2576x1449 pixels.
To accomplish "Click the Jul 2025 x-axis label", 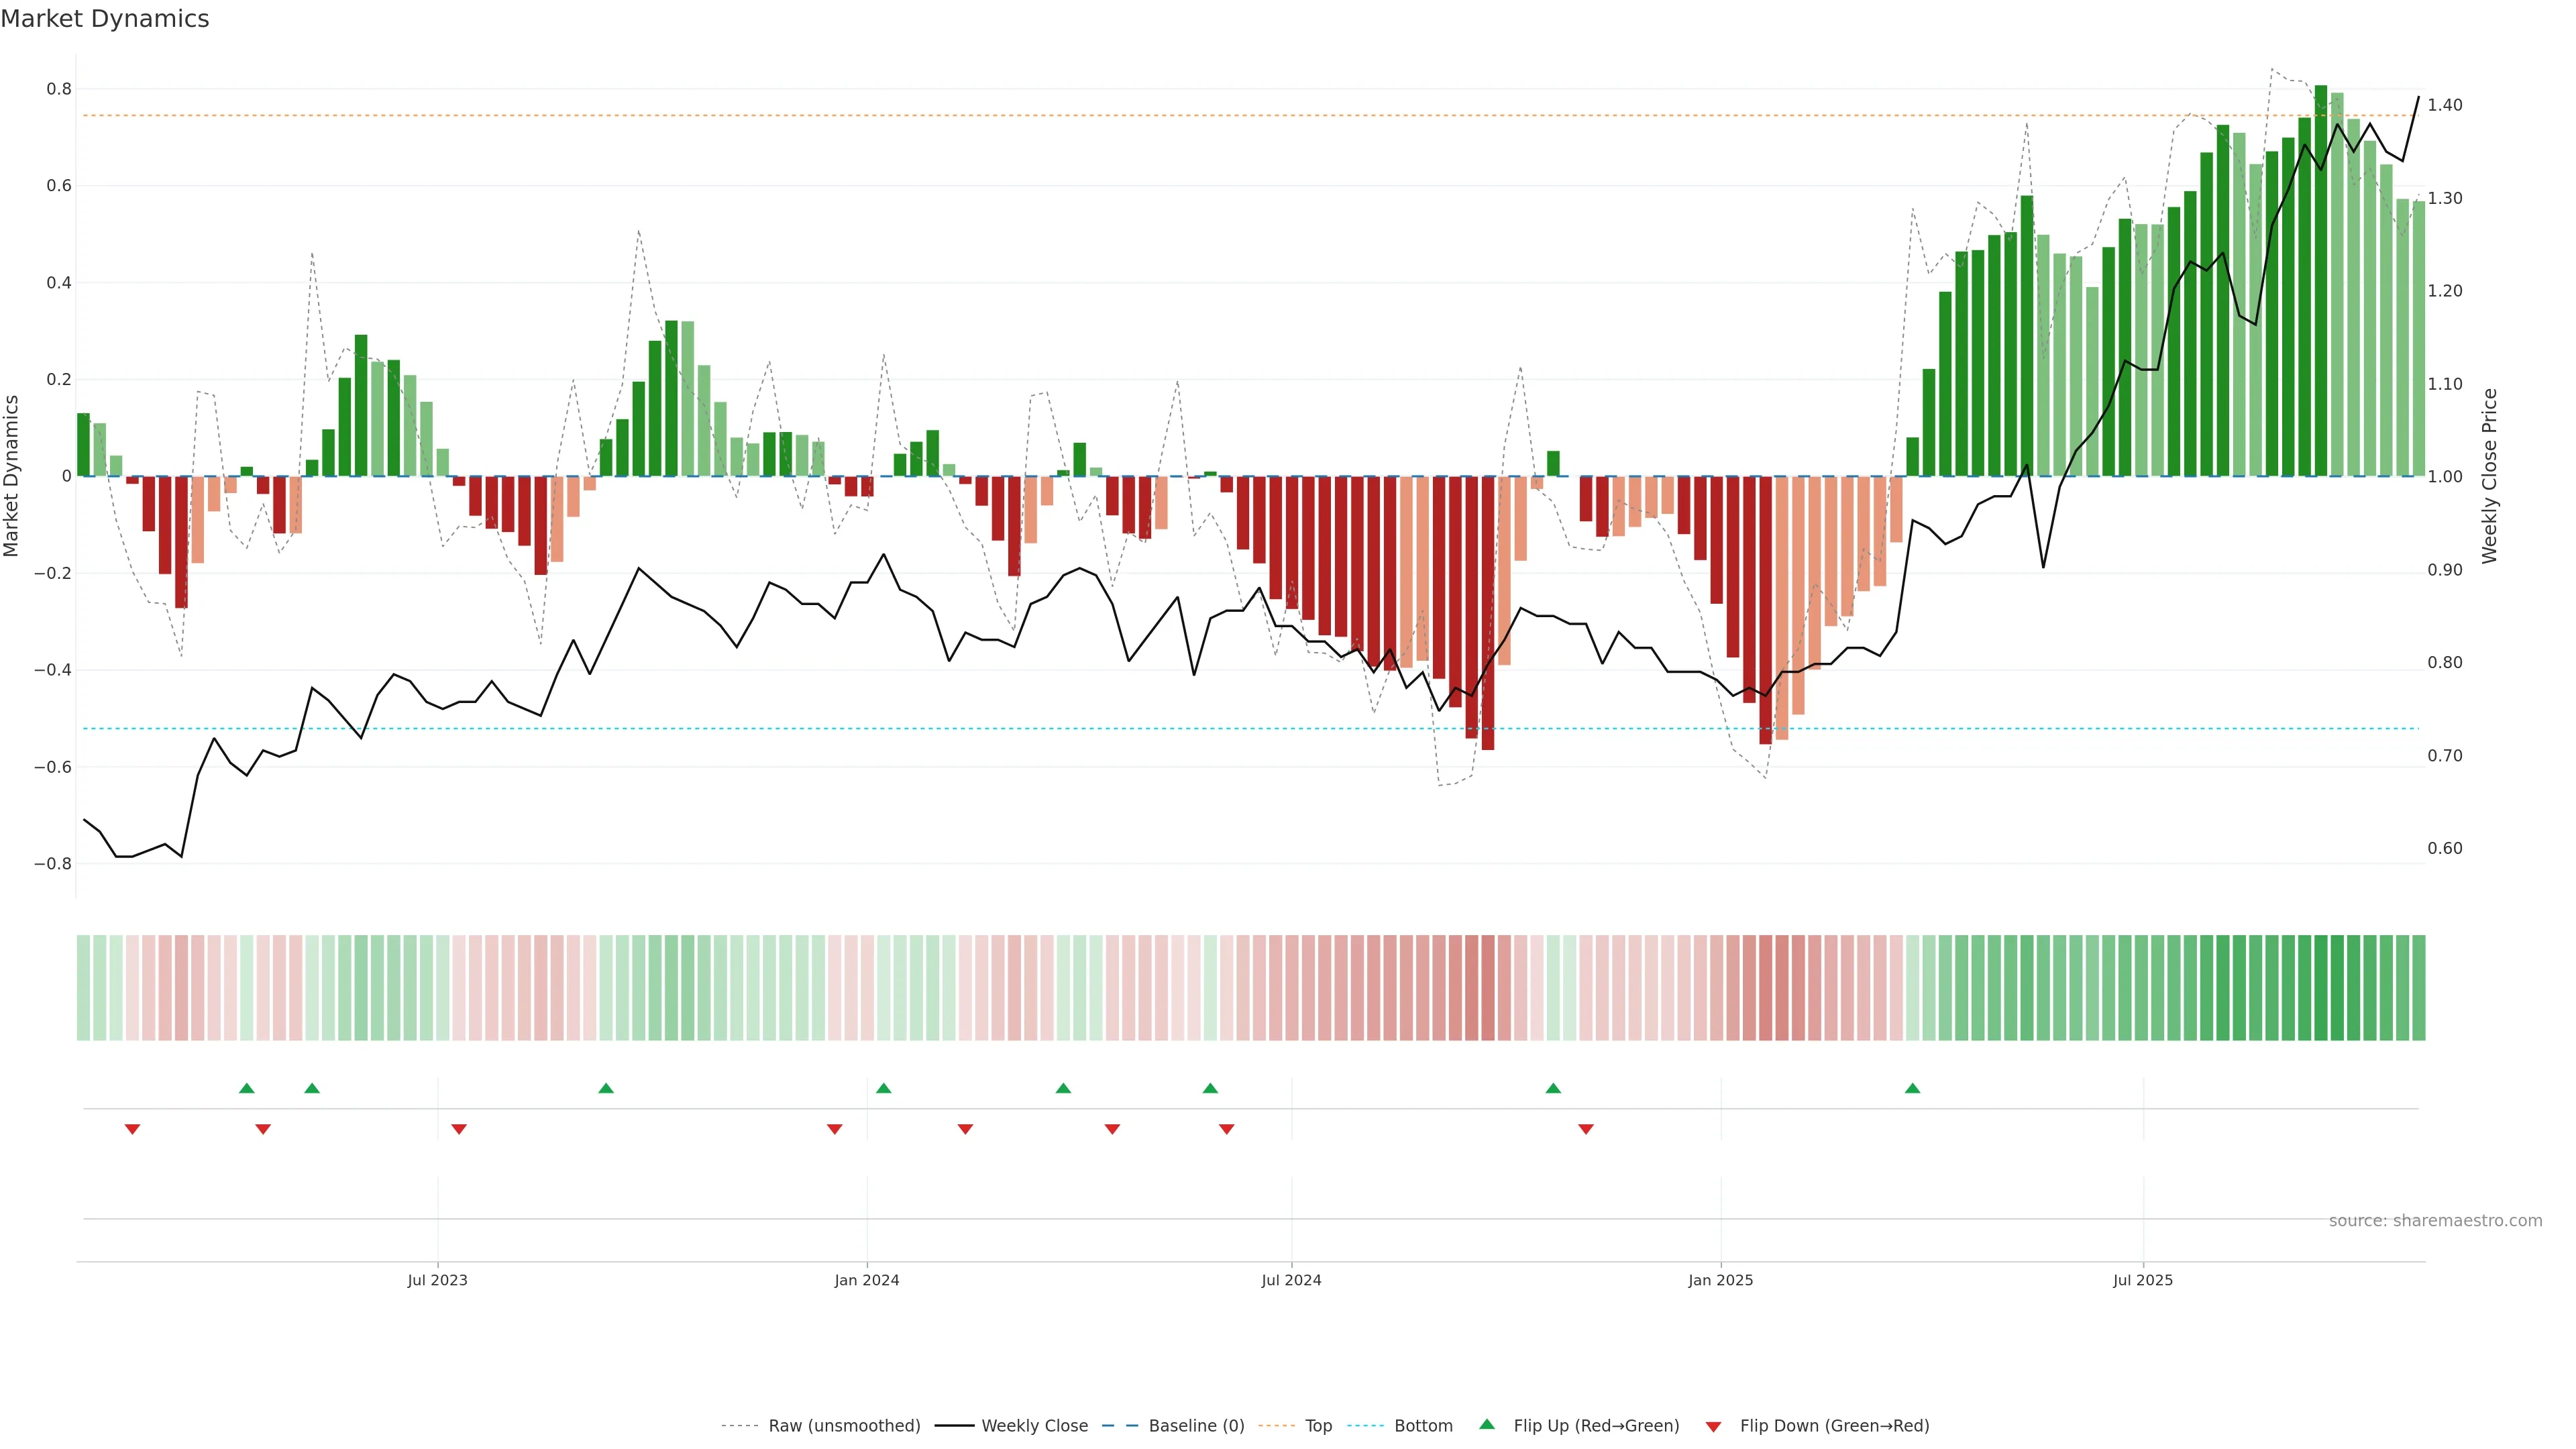I will [x=2142, y=1280].
